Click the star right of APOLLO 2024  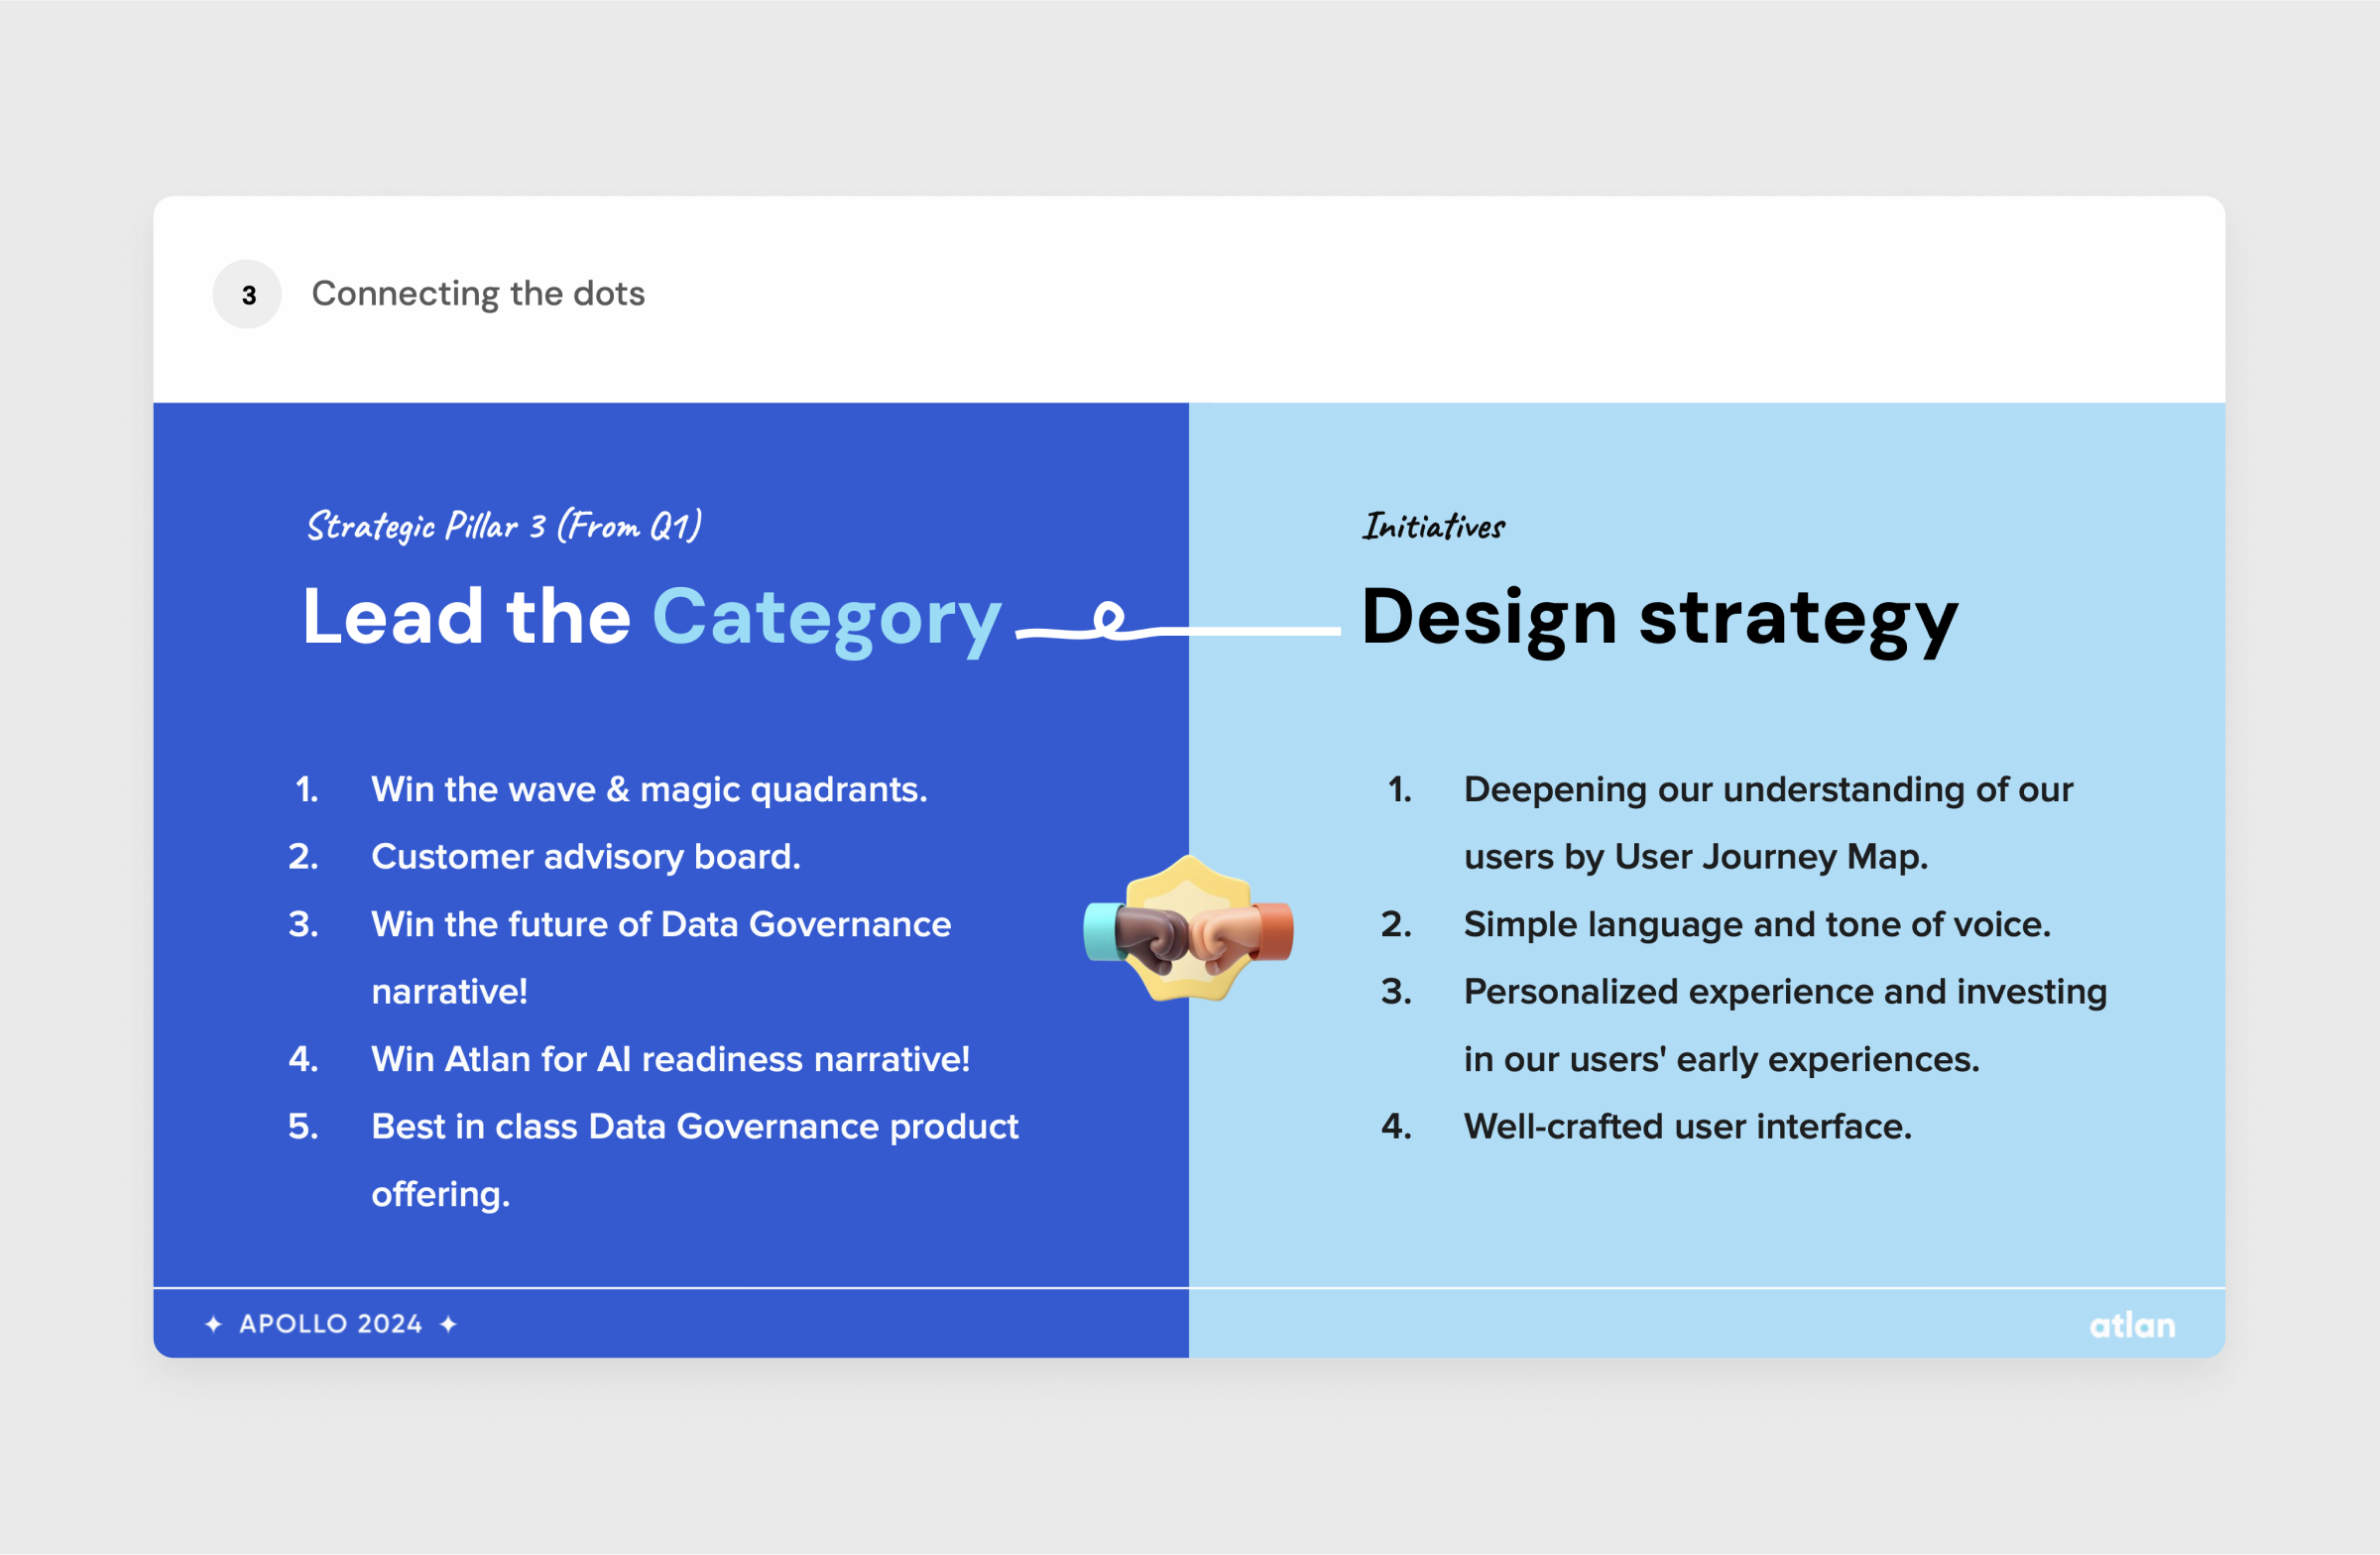coord(449,1324)
